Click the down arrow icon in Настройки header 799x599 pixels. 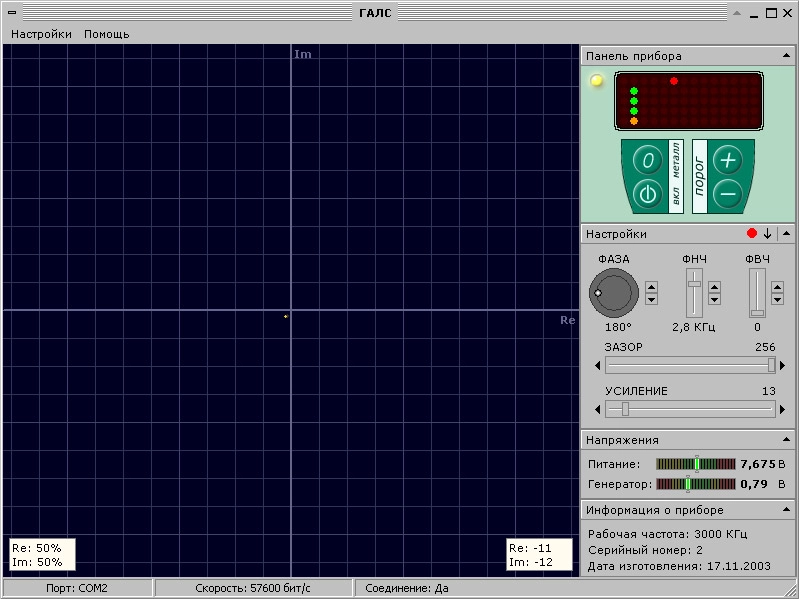tap(767, 234)
